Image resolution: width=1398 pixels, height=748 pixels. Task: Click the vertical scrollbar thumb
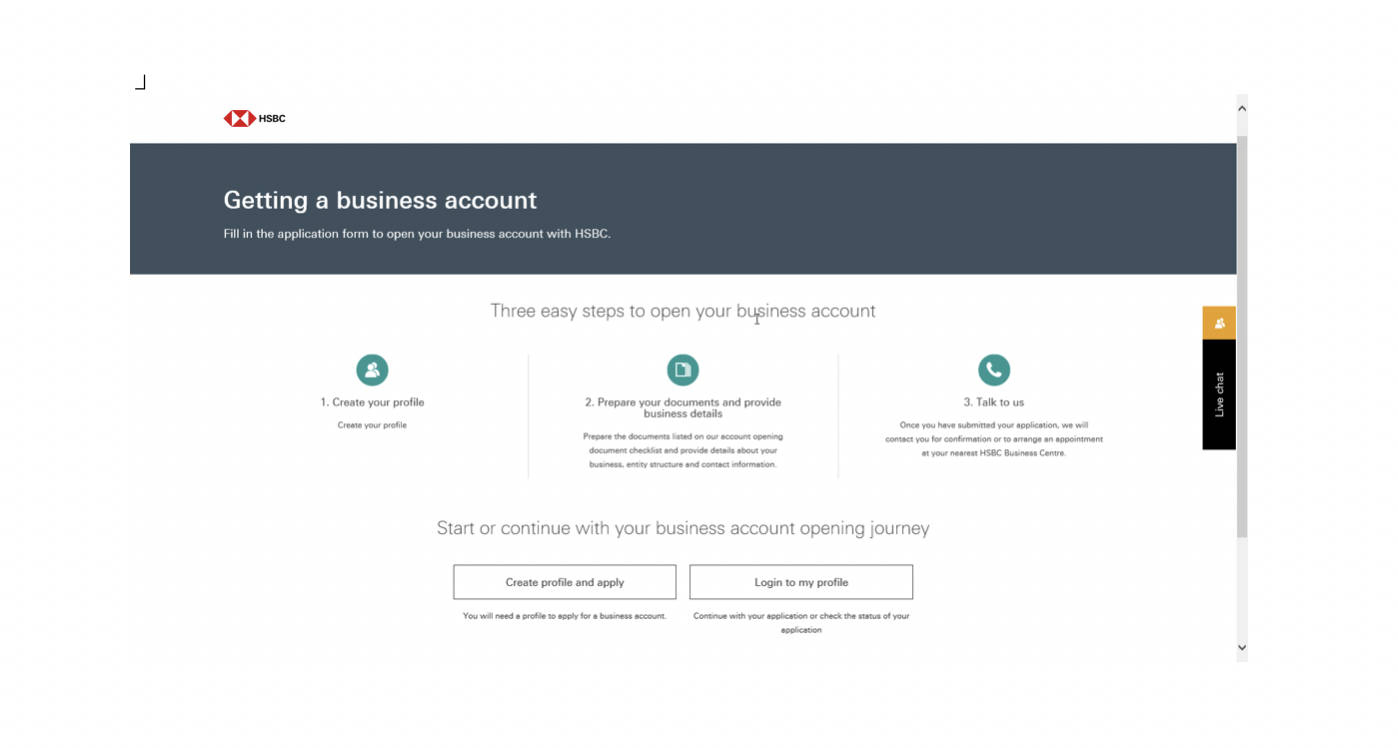(1242, 337)
